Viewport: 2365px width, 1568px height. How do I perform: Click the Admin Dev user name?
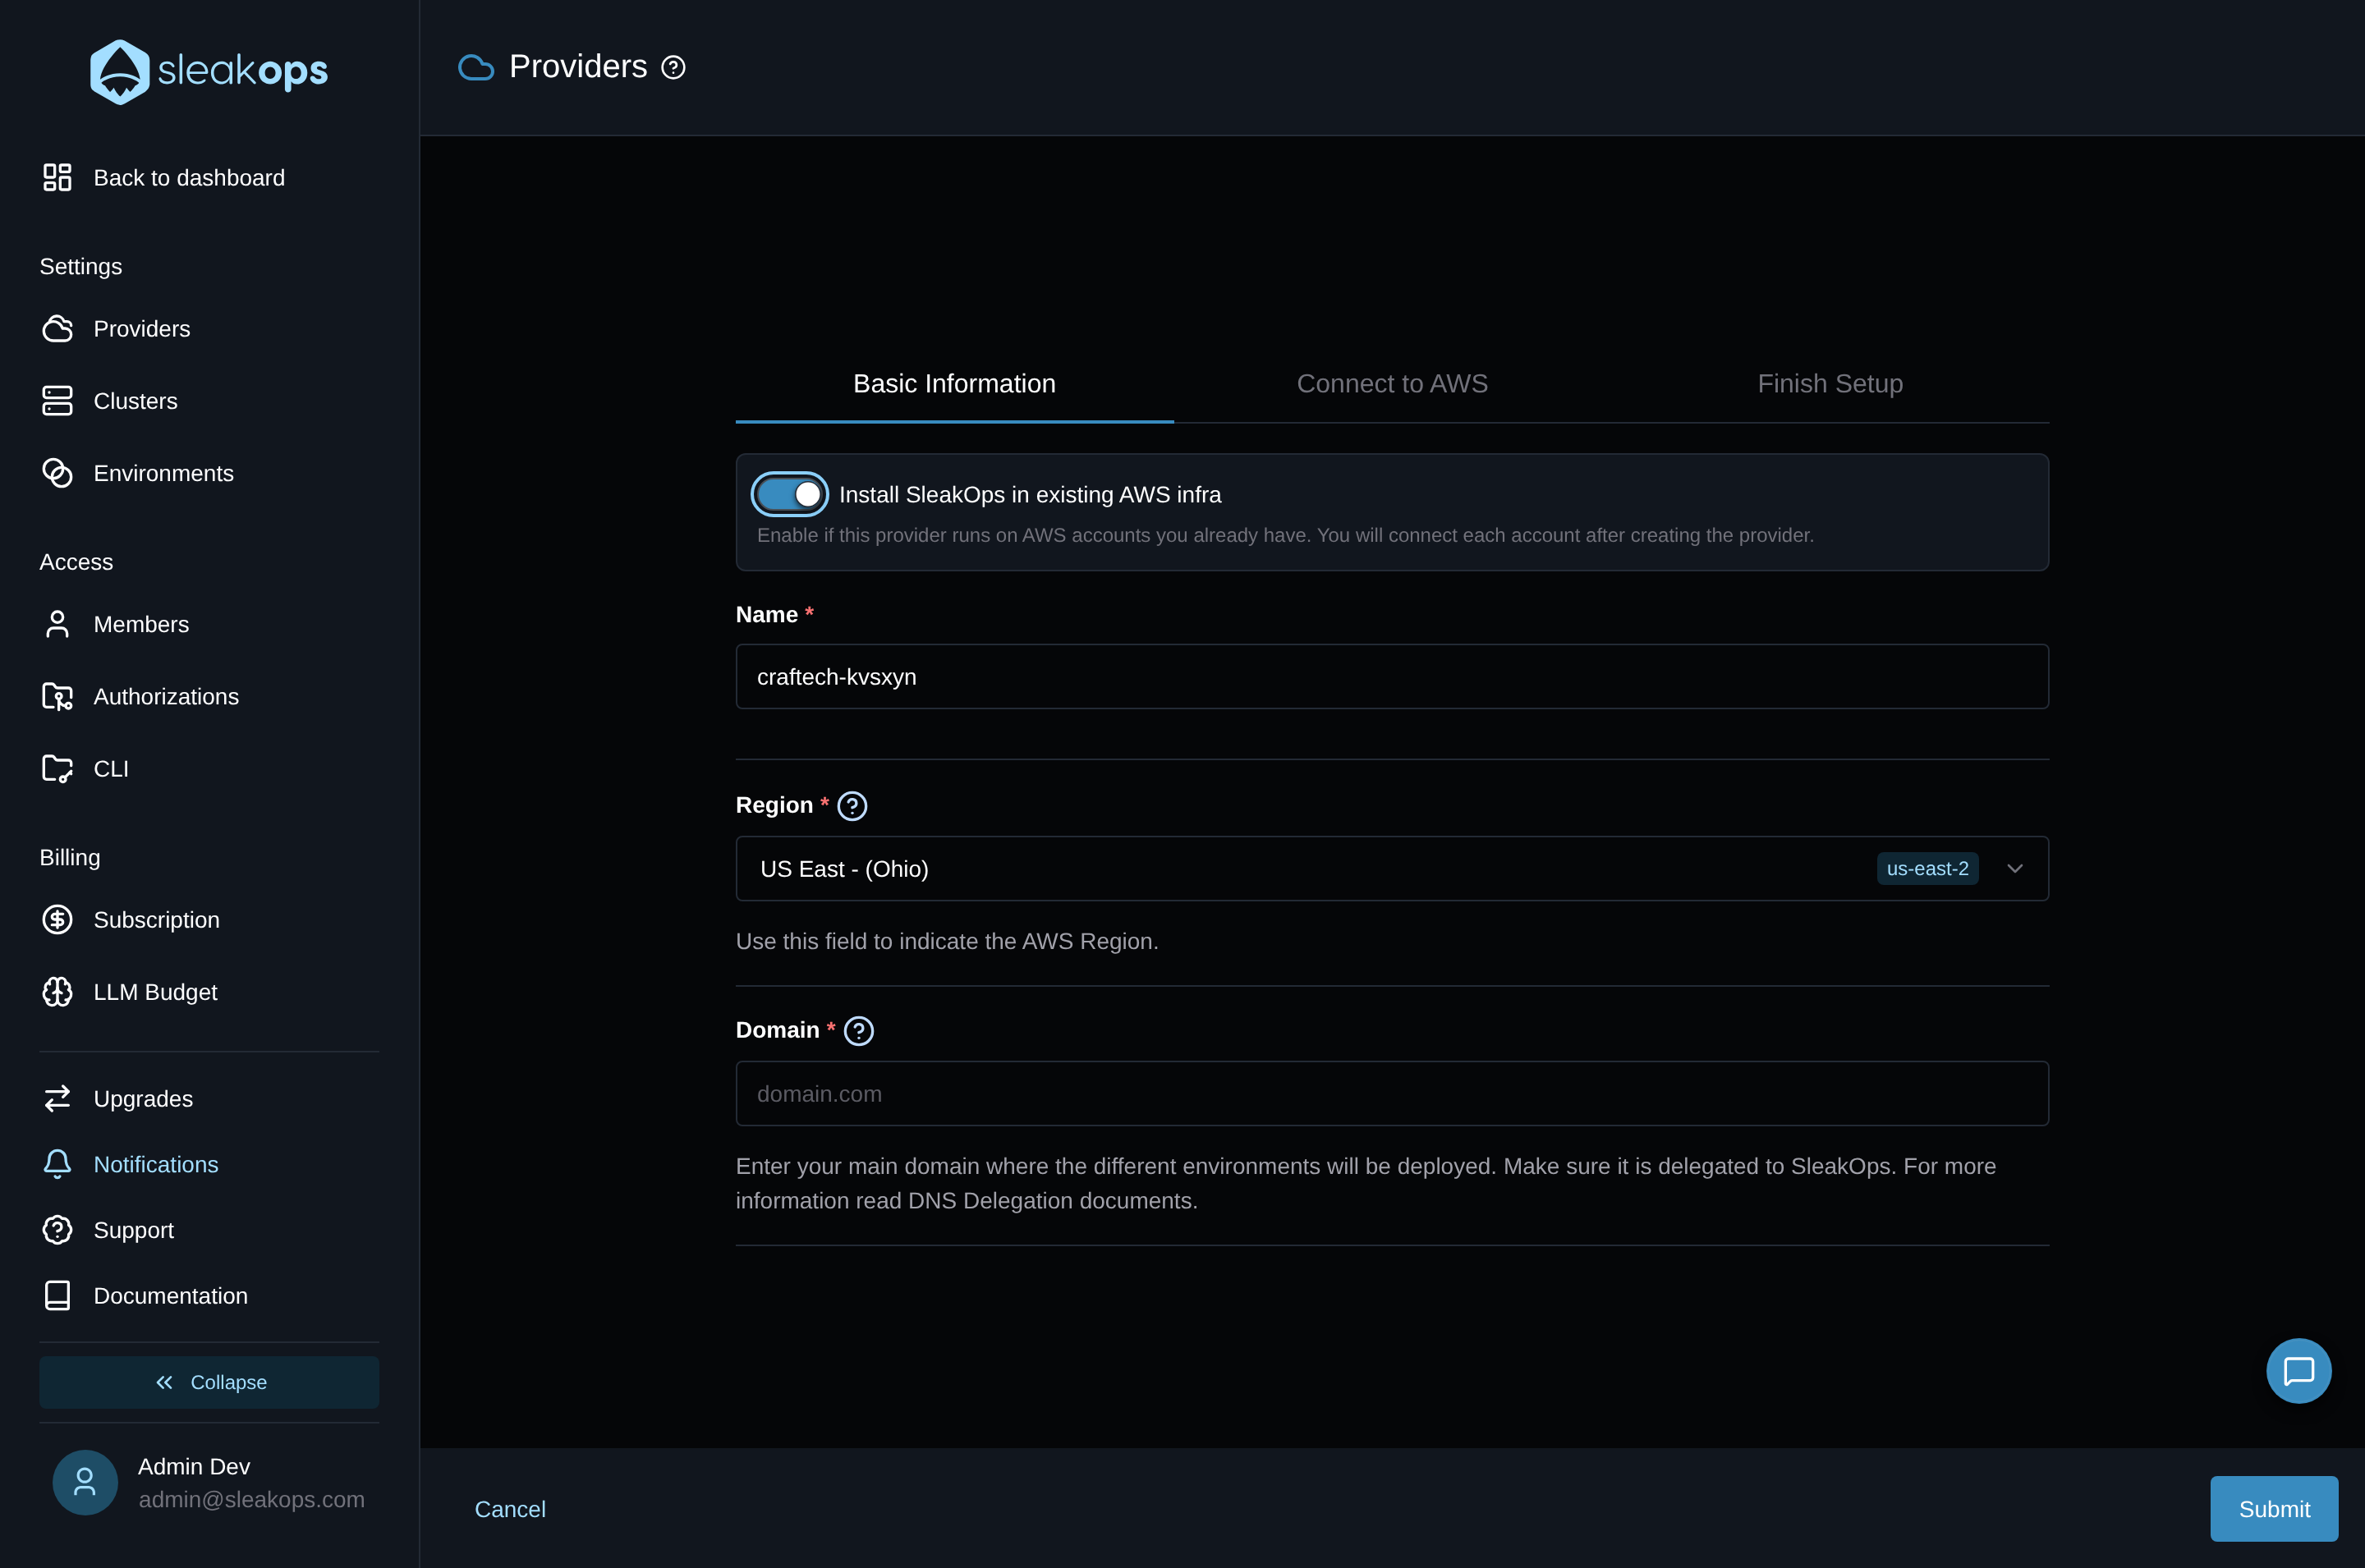point(194,1466)
